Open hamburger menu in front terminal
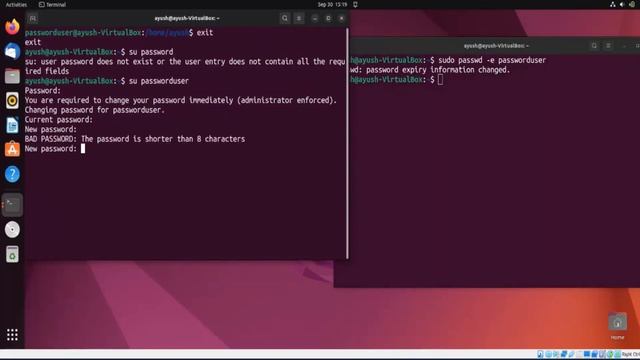The height and width of the screenshot is (360, 640). click(299, 18)
